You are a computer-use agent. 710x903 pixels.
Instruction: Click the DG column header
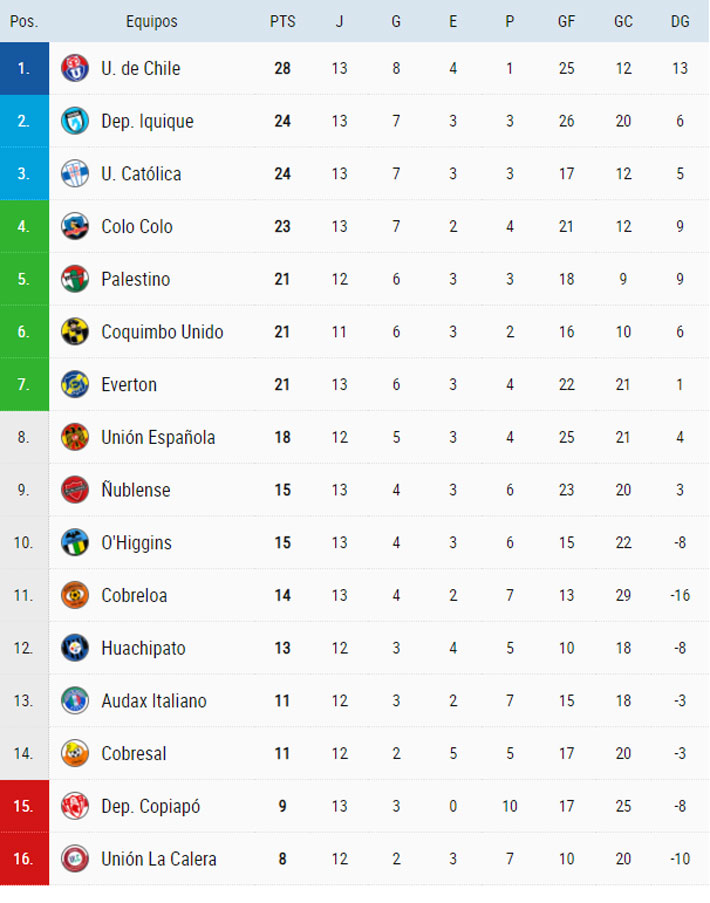click(680, 21)
